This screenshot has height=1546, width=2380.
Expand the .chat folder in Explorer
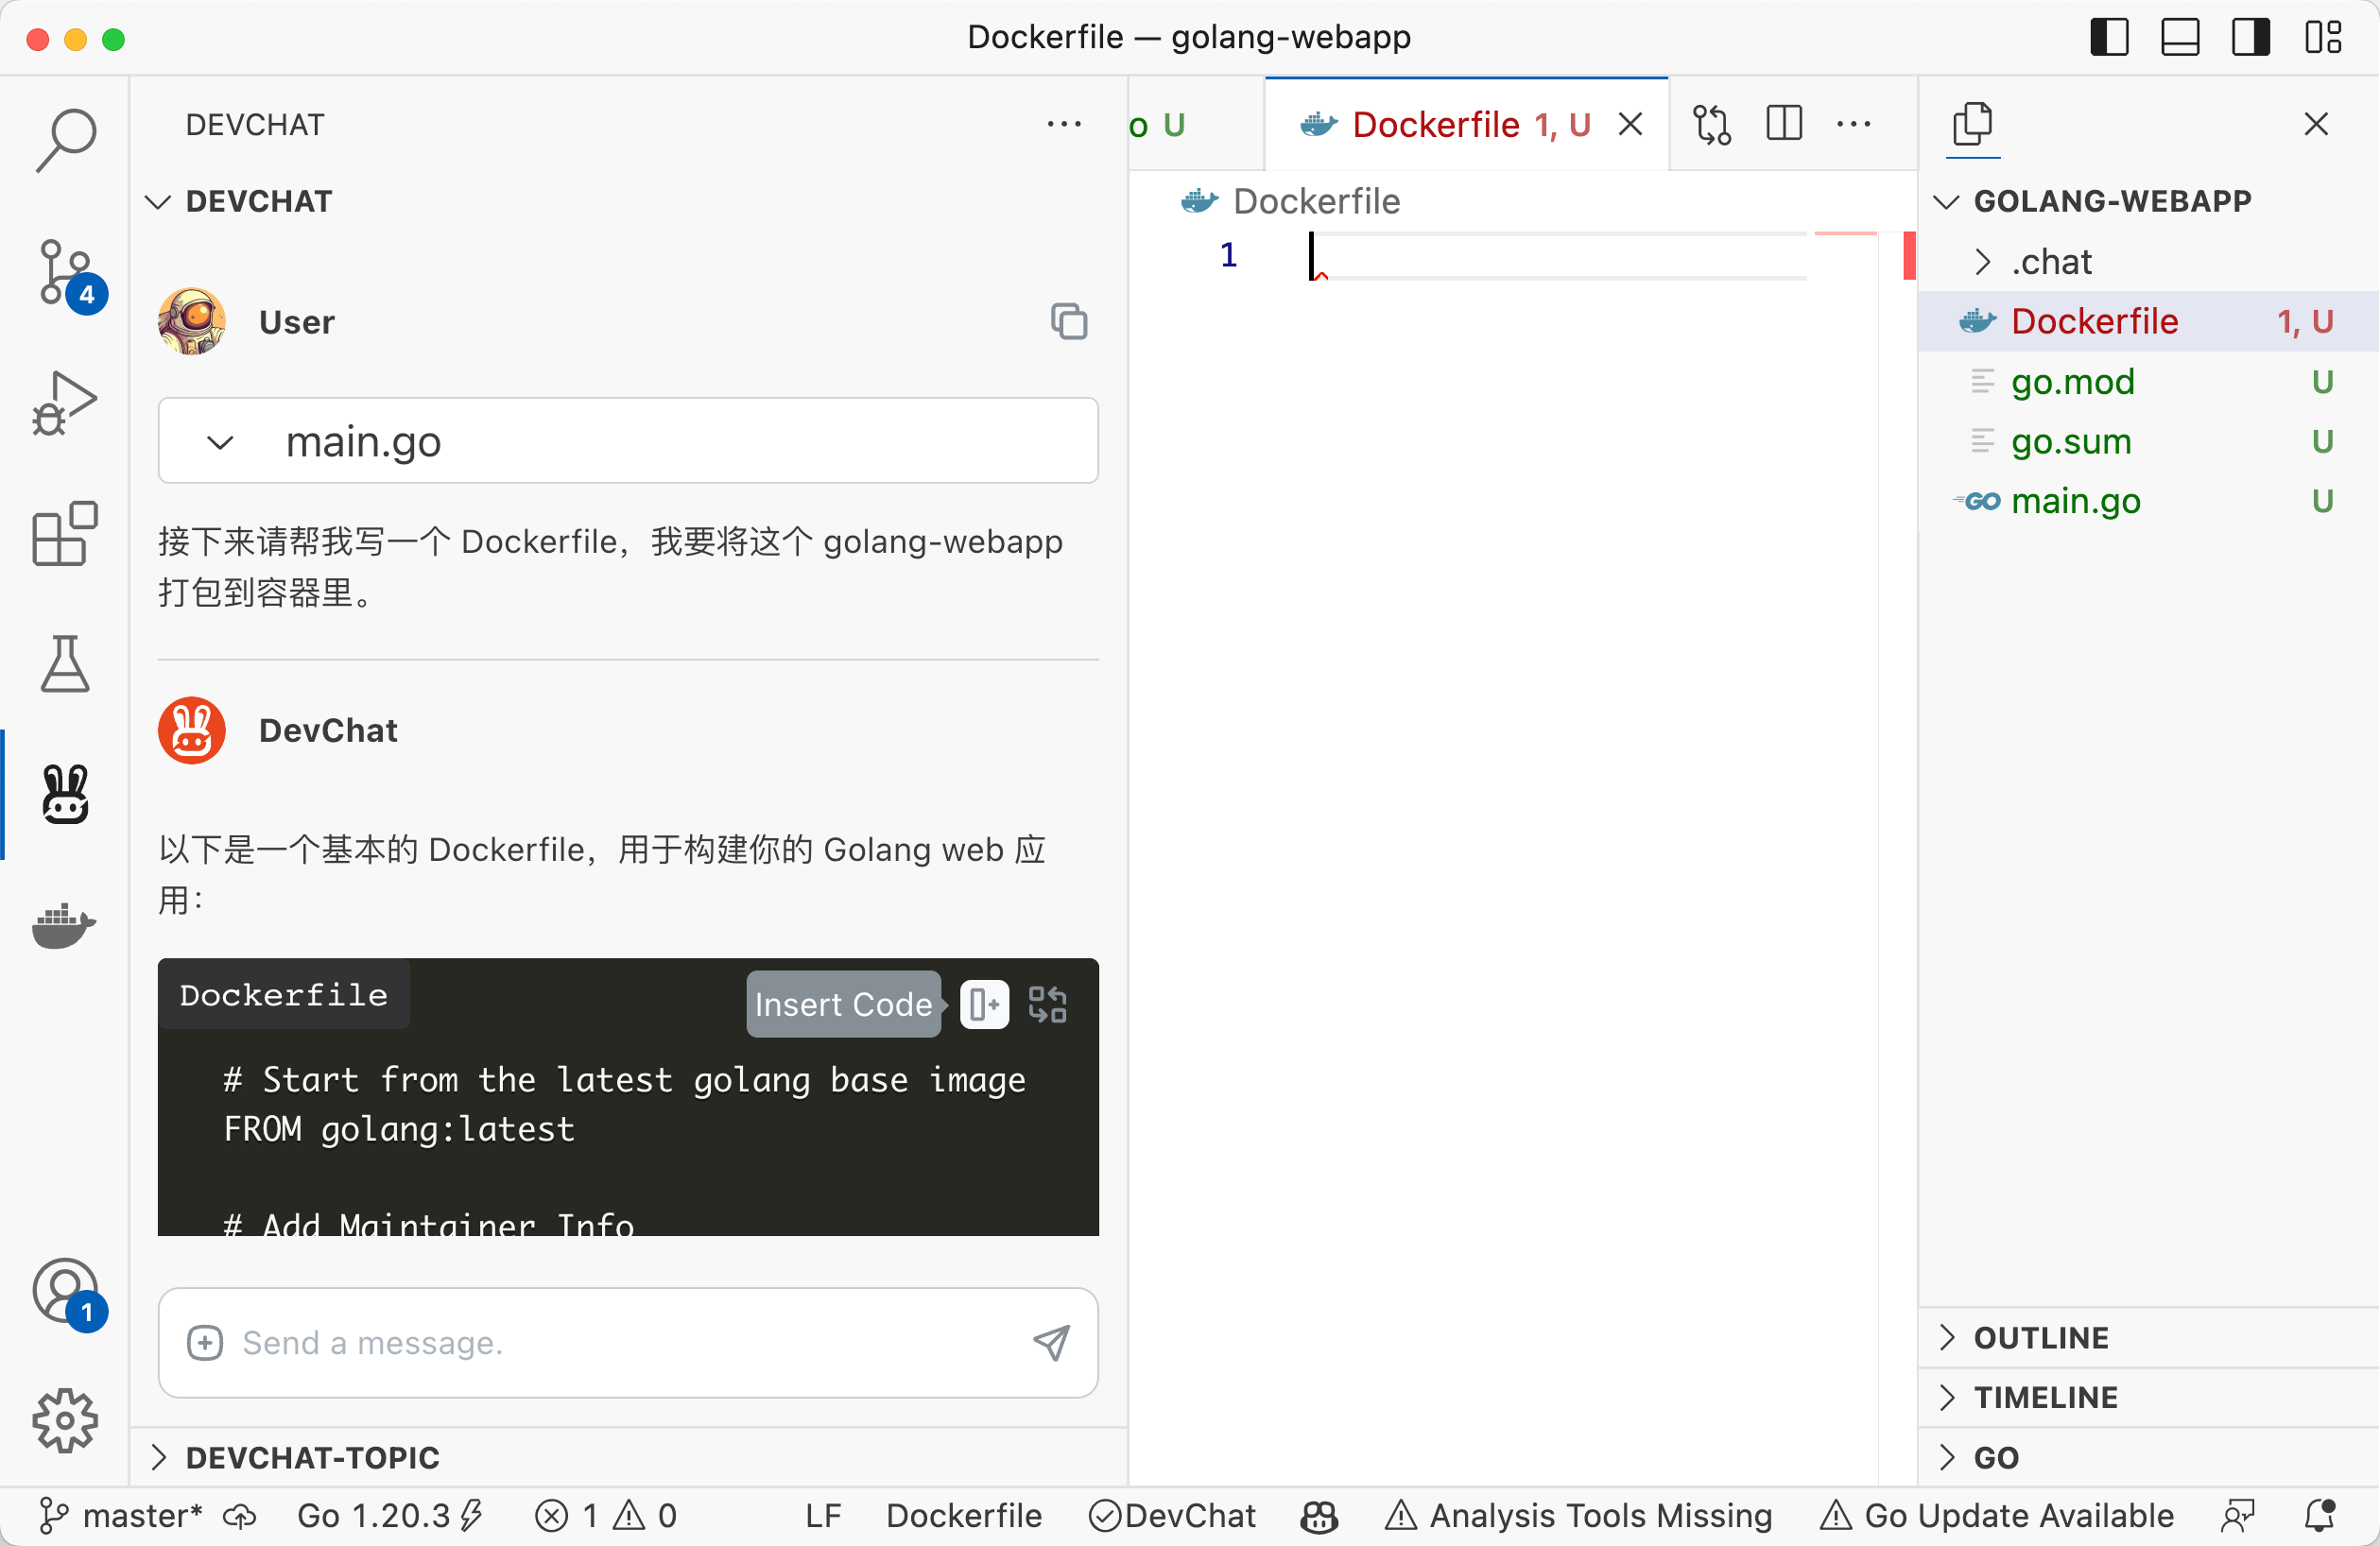click(1983, 261)
